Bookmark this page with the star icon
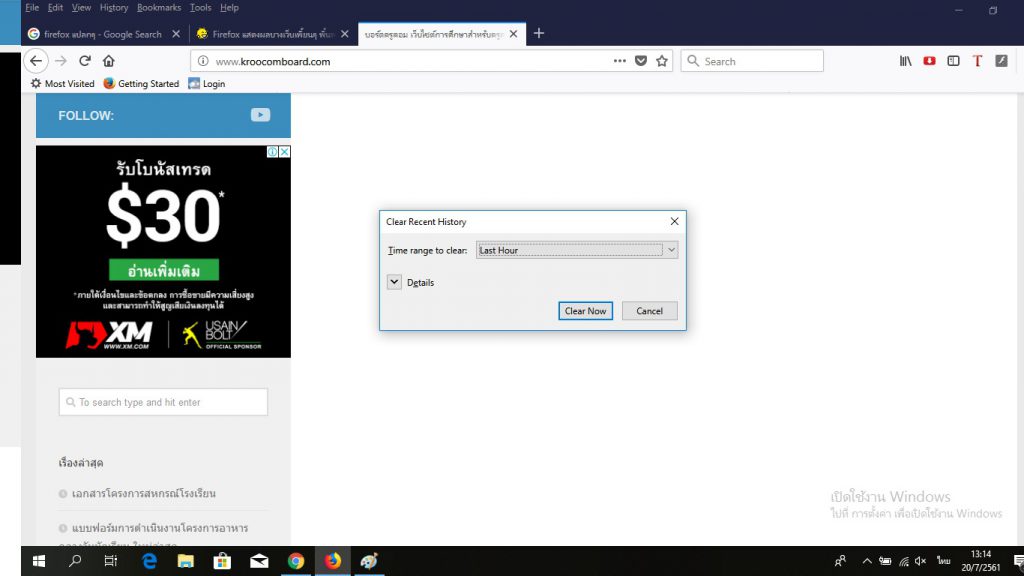This screenshot has width=1024, height=576. tap(661, 61)
